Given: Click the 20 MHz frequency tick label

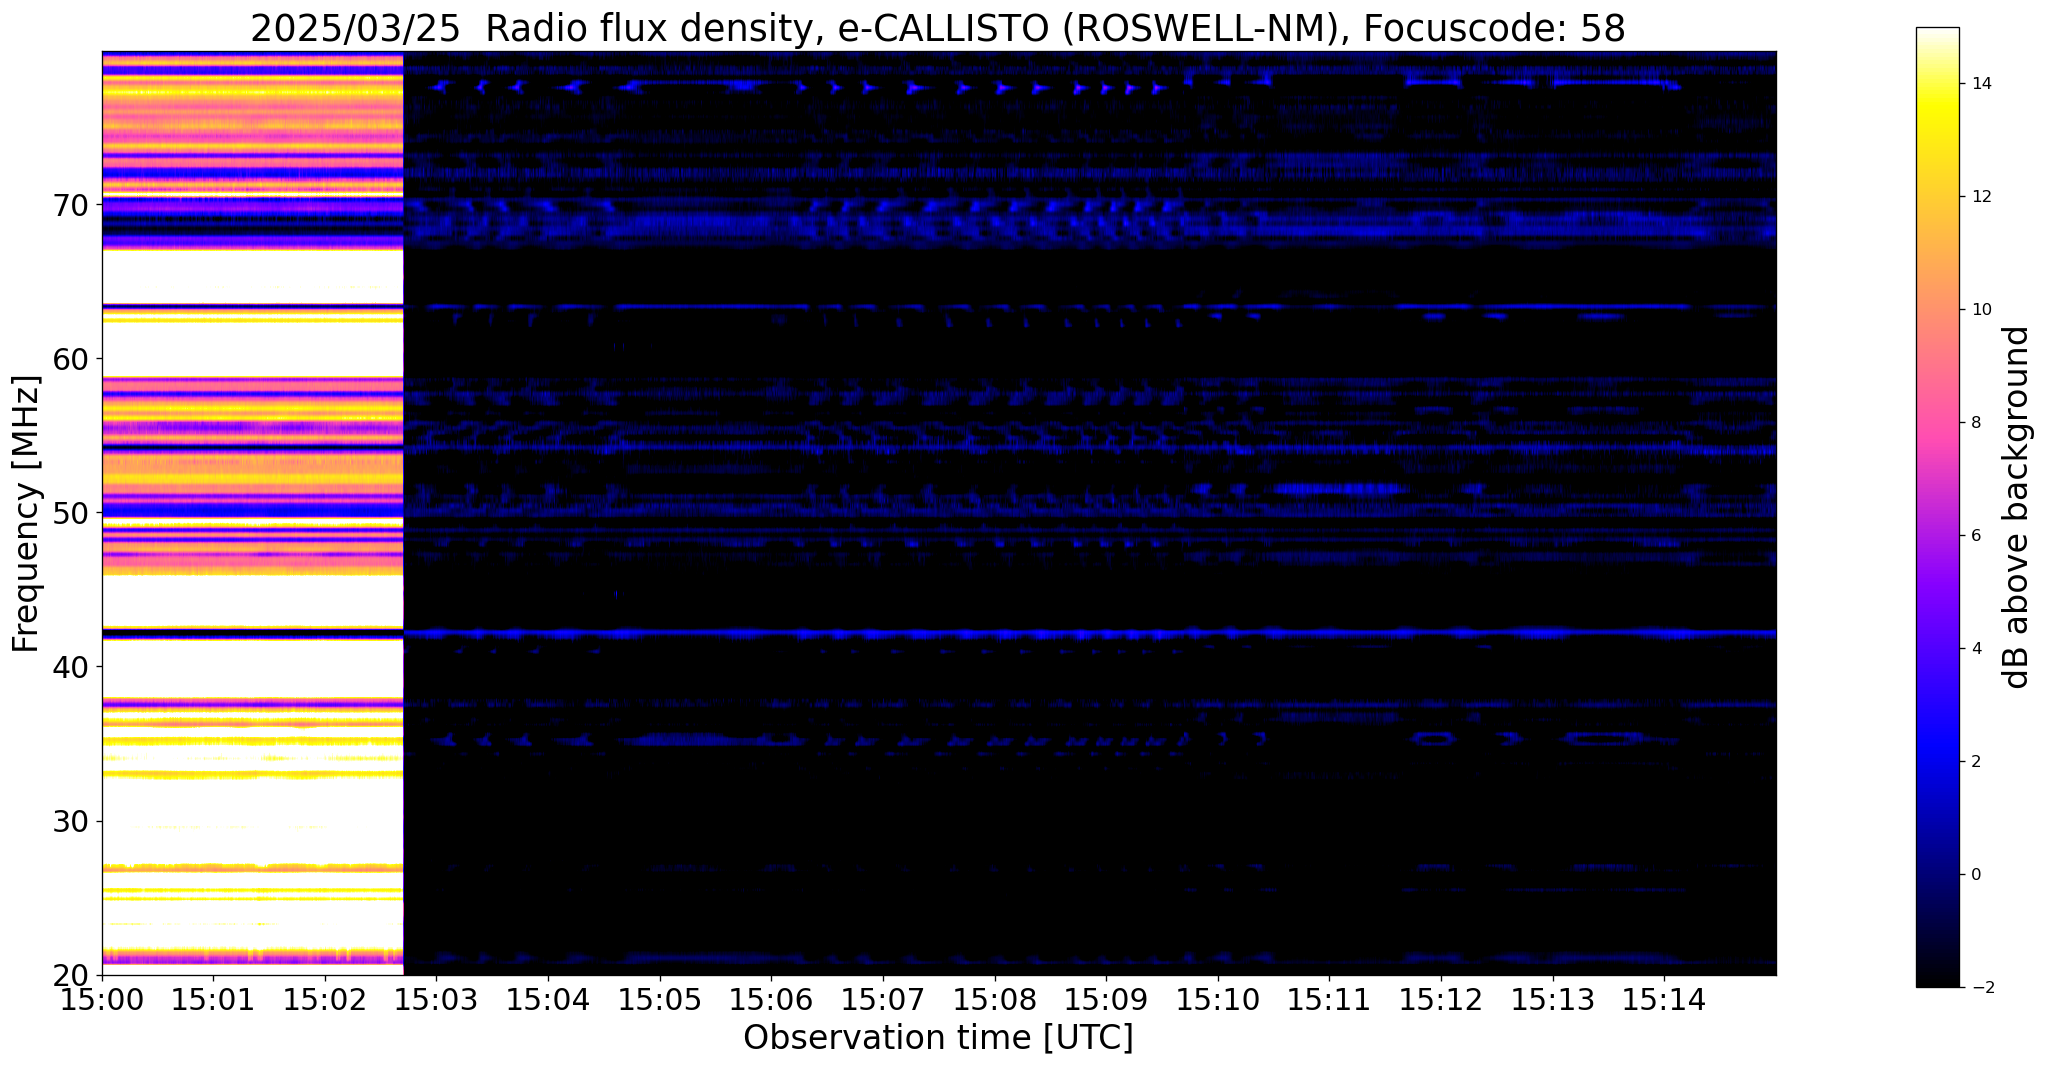Looking at the screenshot, I should pyautogui.click(x=73, y=975).
